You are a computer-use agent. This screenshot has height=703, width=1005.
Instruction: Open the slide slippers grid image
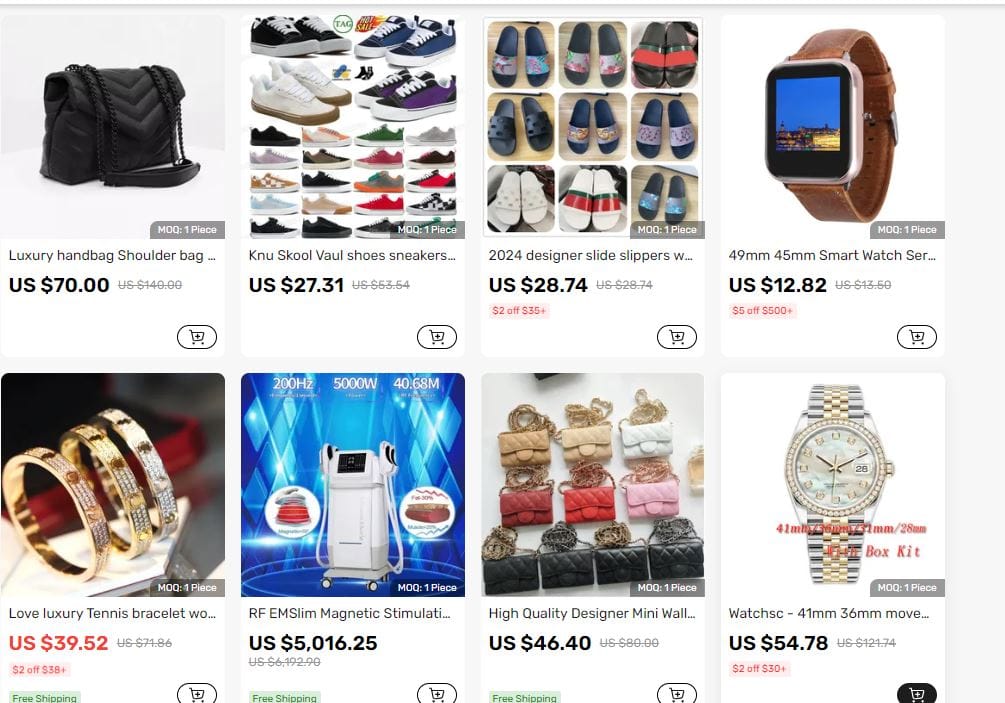[x=593, y=127]
